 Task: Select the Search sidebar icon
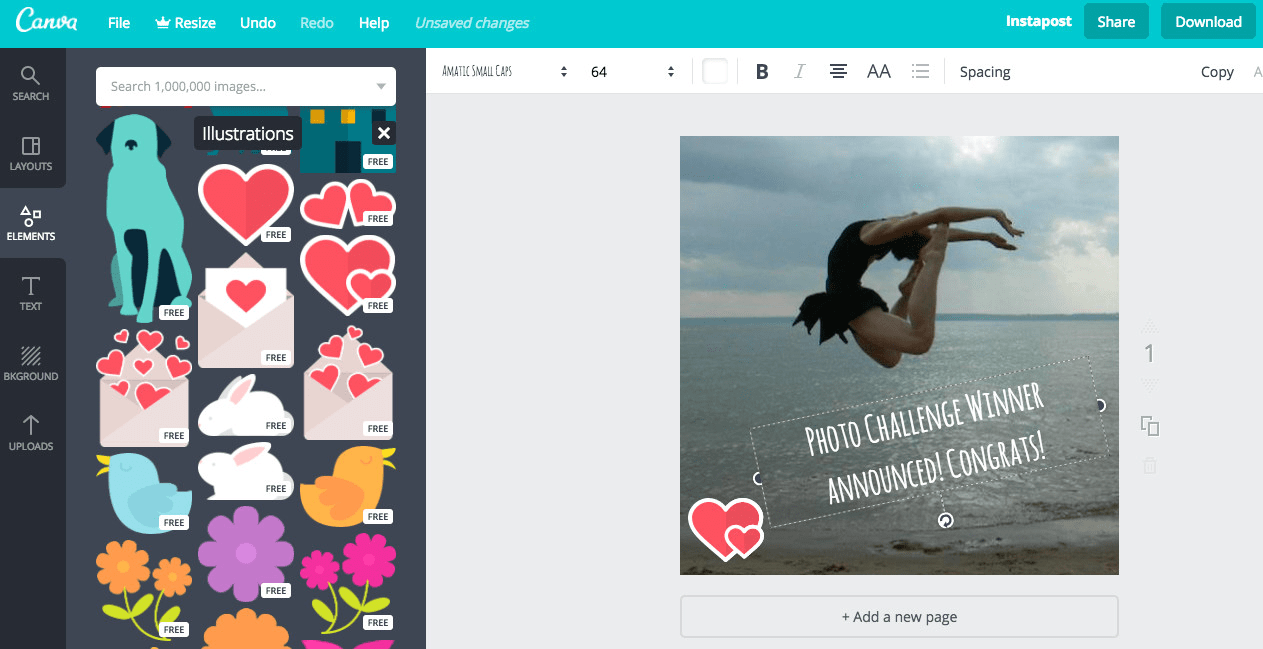[31, 82]
